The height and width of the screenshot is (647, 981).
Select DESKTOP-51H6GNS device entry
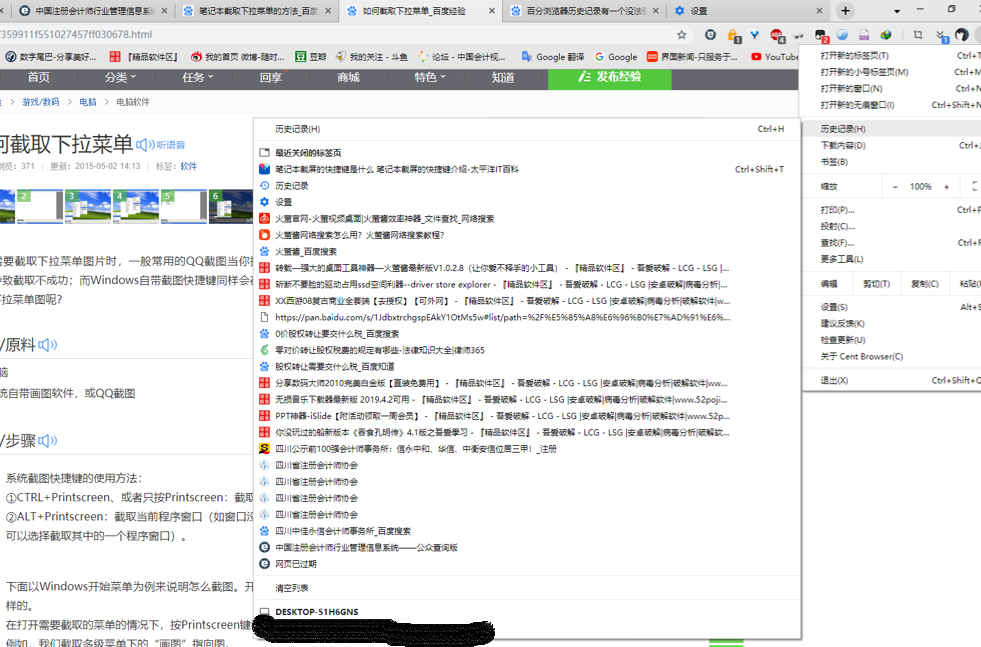[x=527, y=612]
